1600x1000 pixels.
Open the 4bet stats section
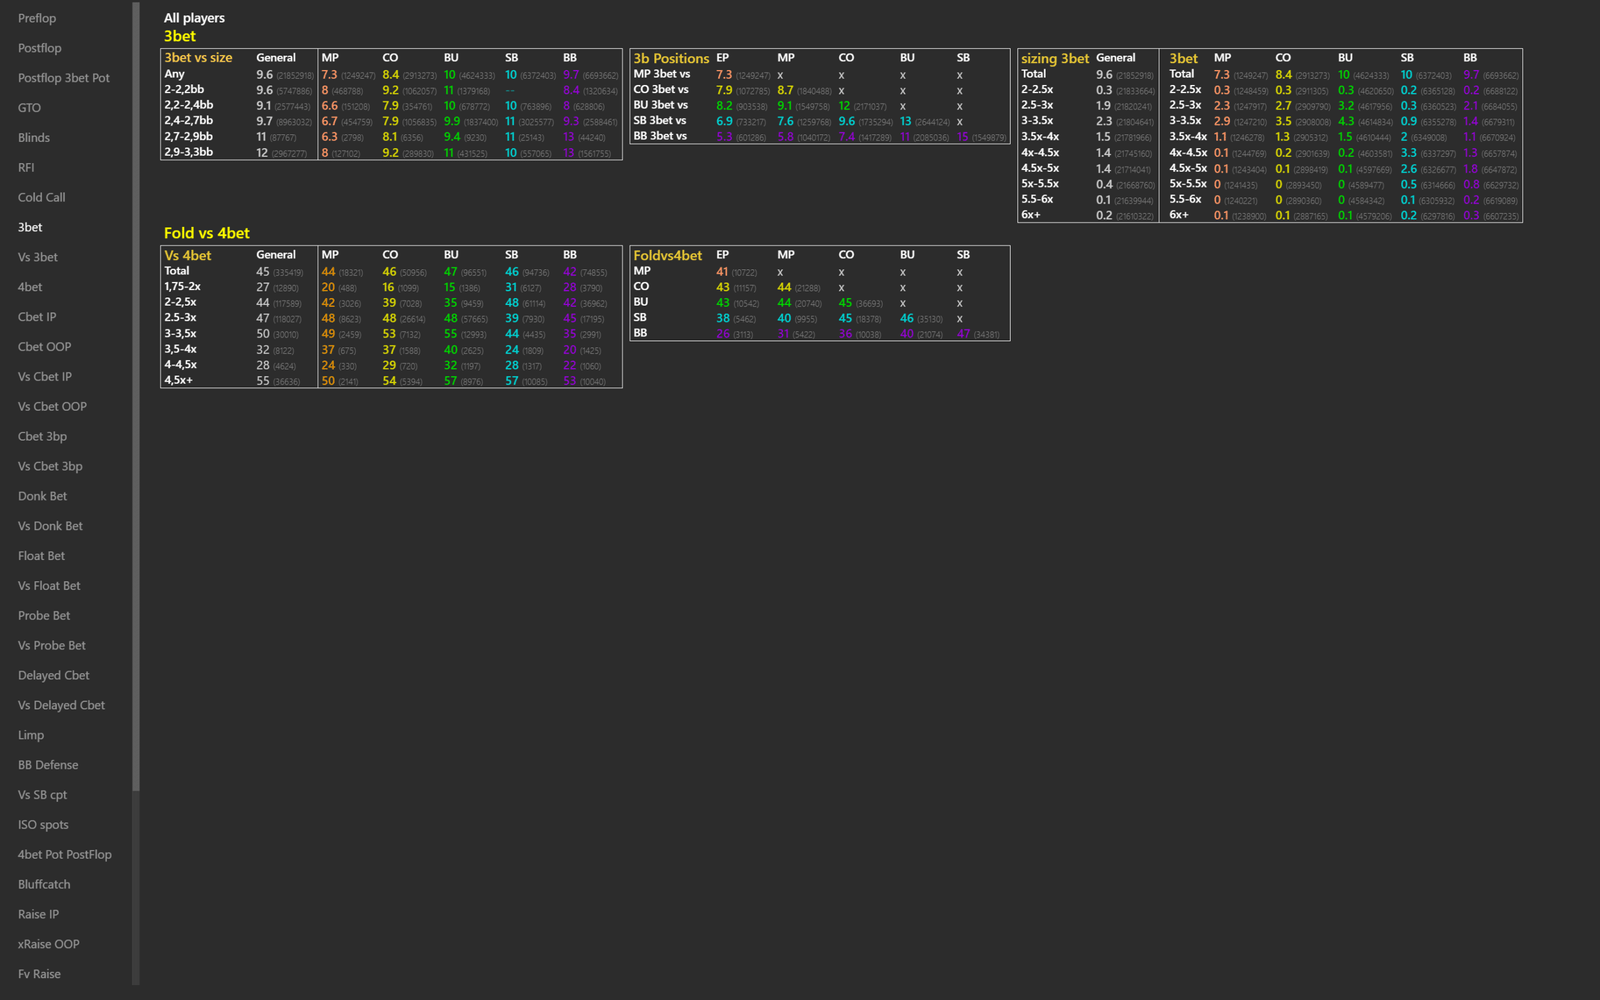[30, 287]
